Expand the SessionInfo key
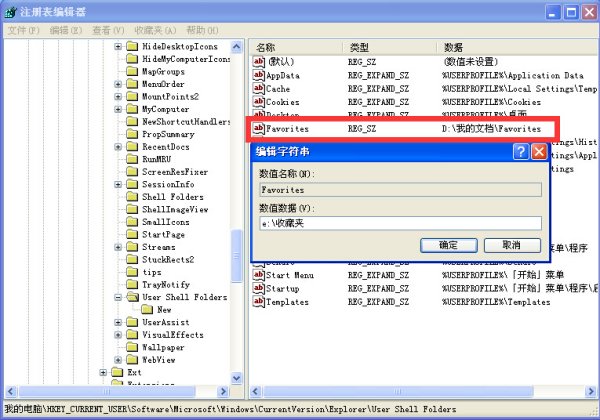 tap(118, 184)
